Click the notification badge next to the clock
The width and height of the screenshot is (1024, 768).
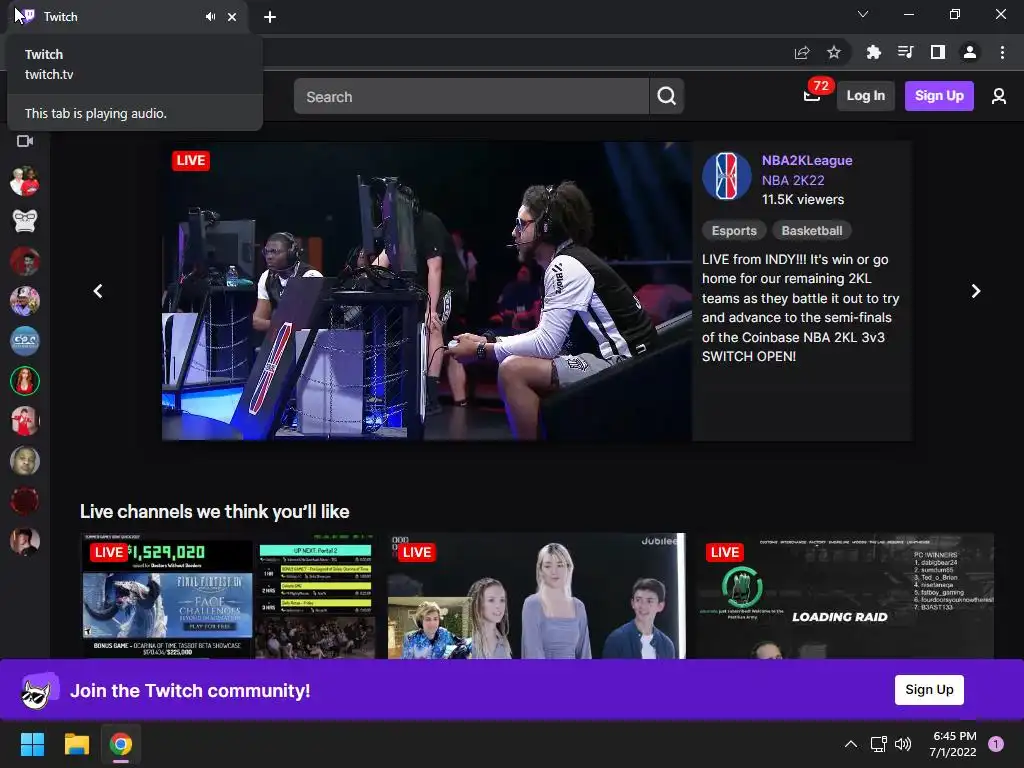[996, 744]
